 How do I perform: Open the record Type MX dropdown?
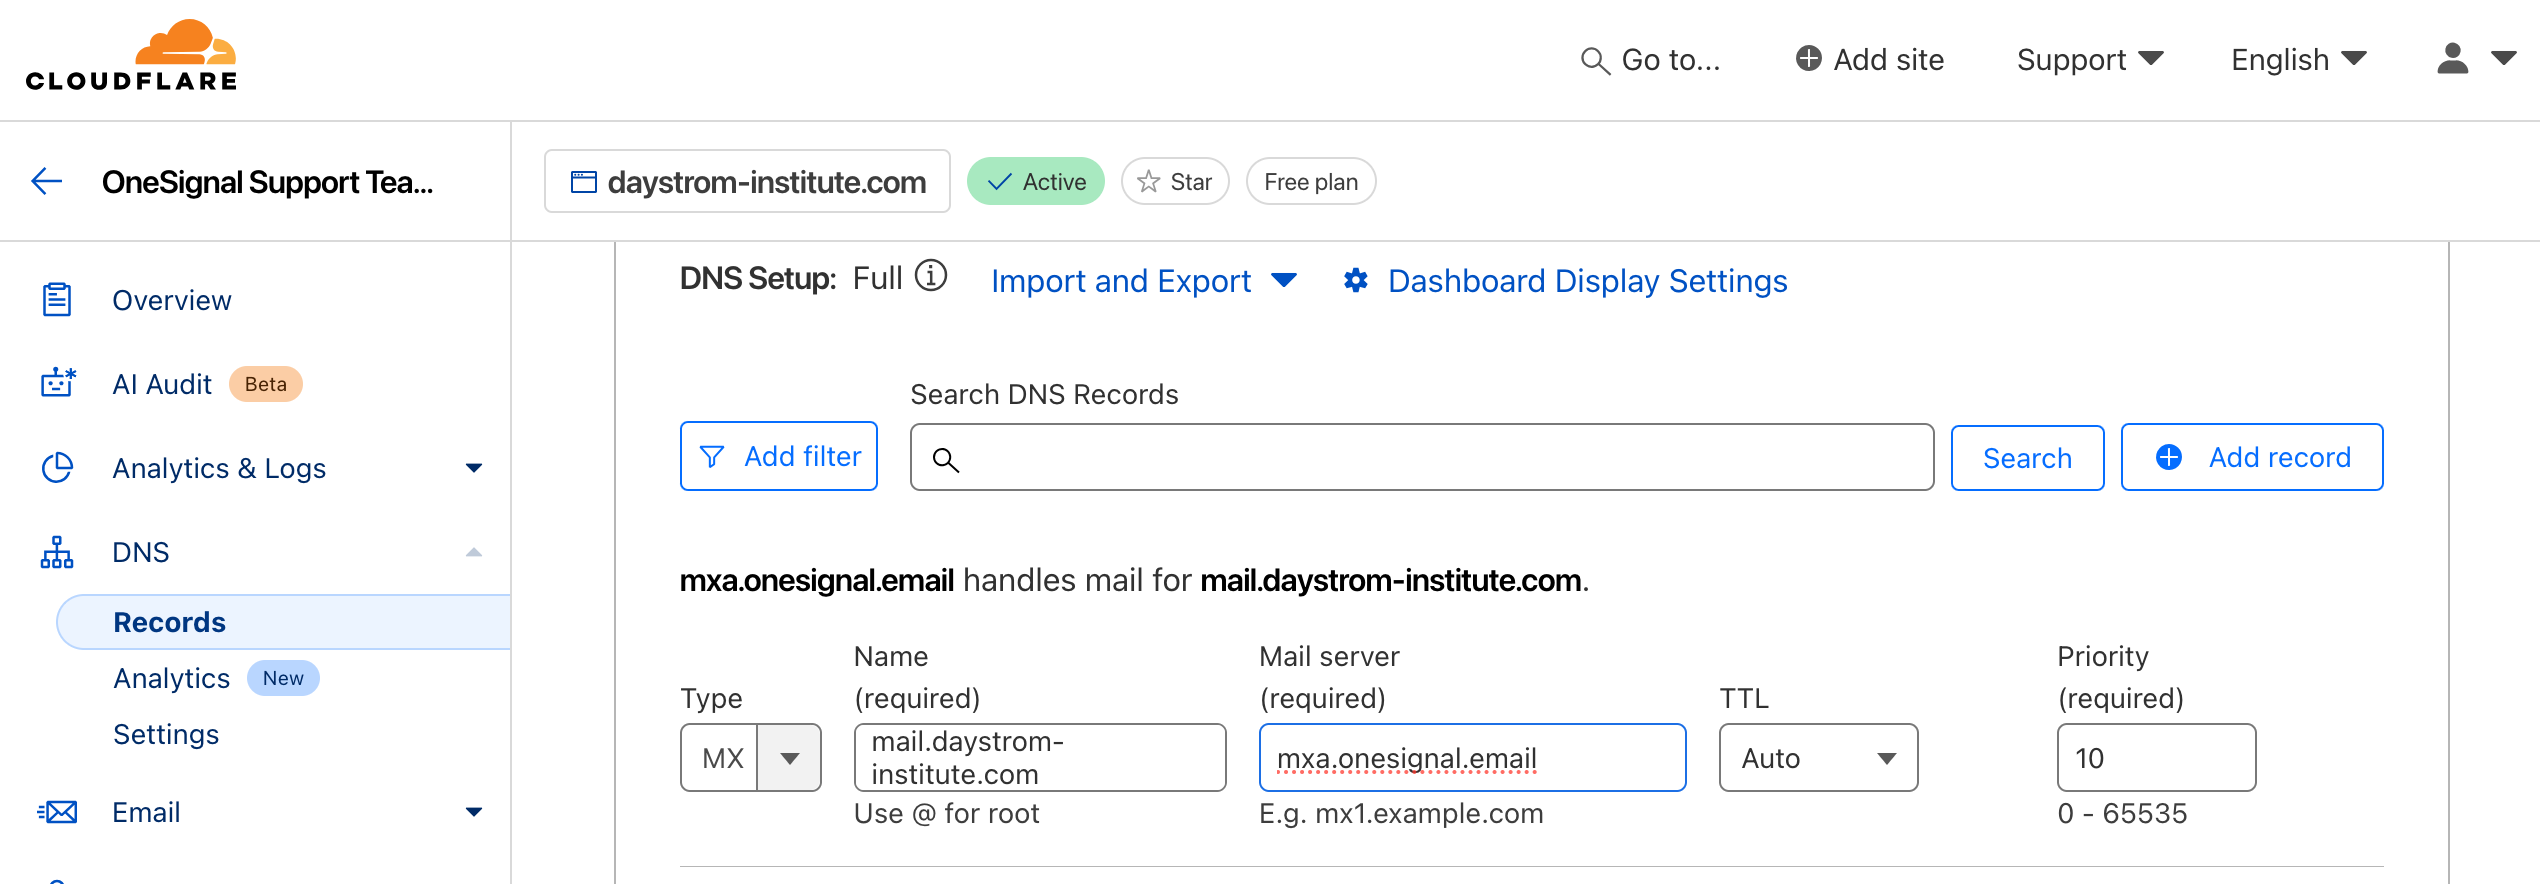751,758
